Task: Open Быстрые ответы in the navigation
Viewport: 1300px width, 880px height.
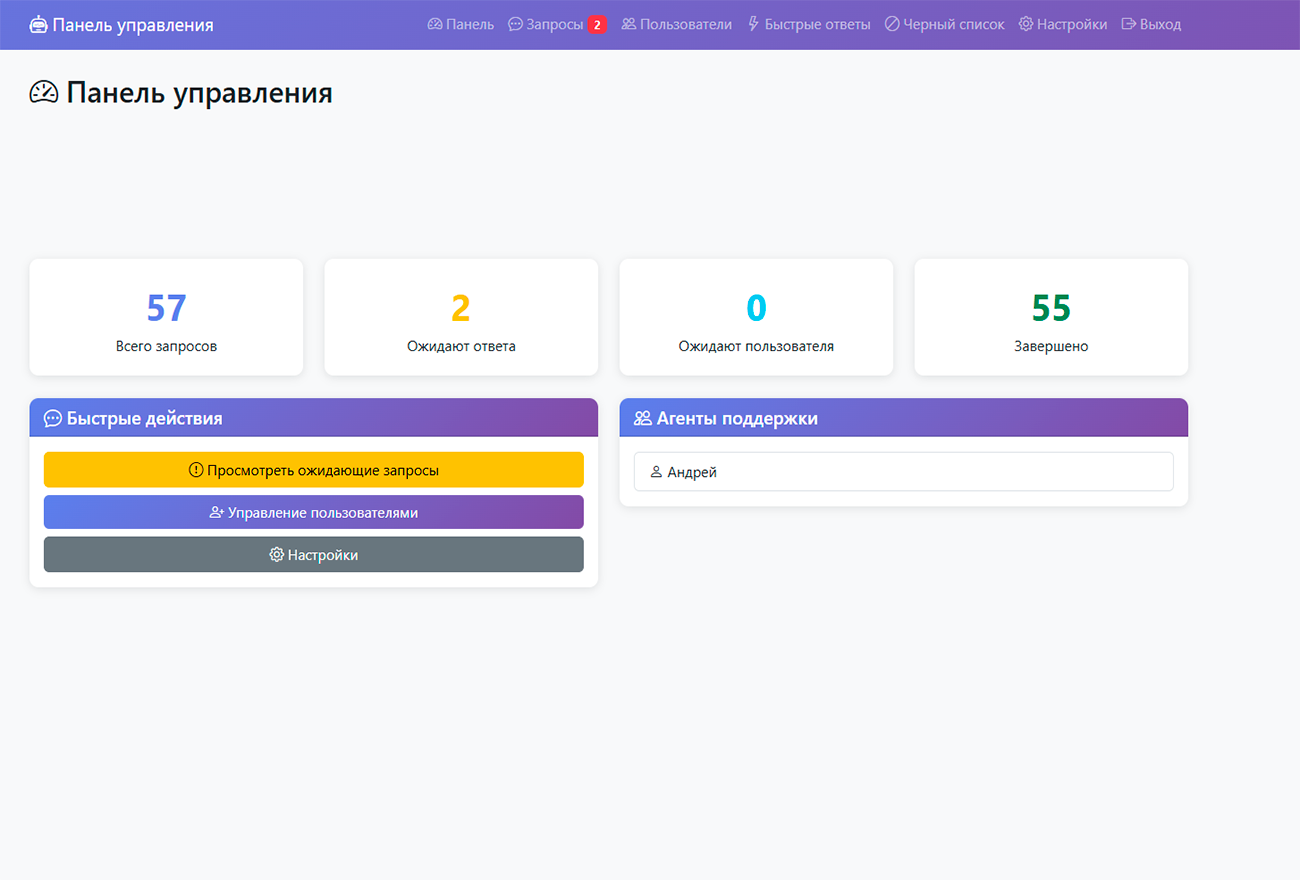Action: click(x=817, y=24)
